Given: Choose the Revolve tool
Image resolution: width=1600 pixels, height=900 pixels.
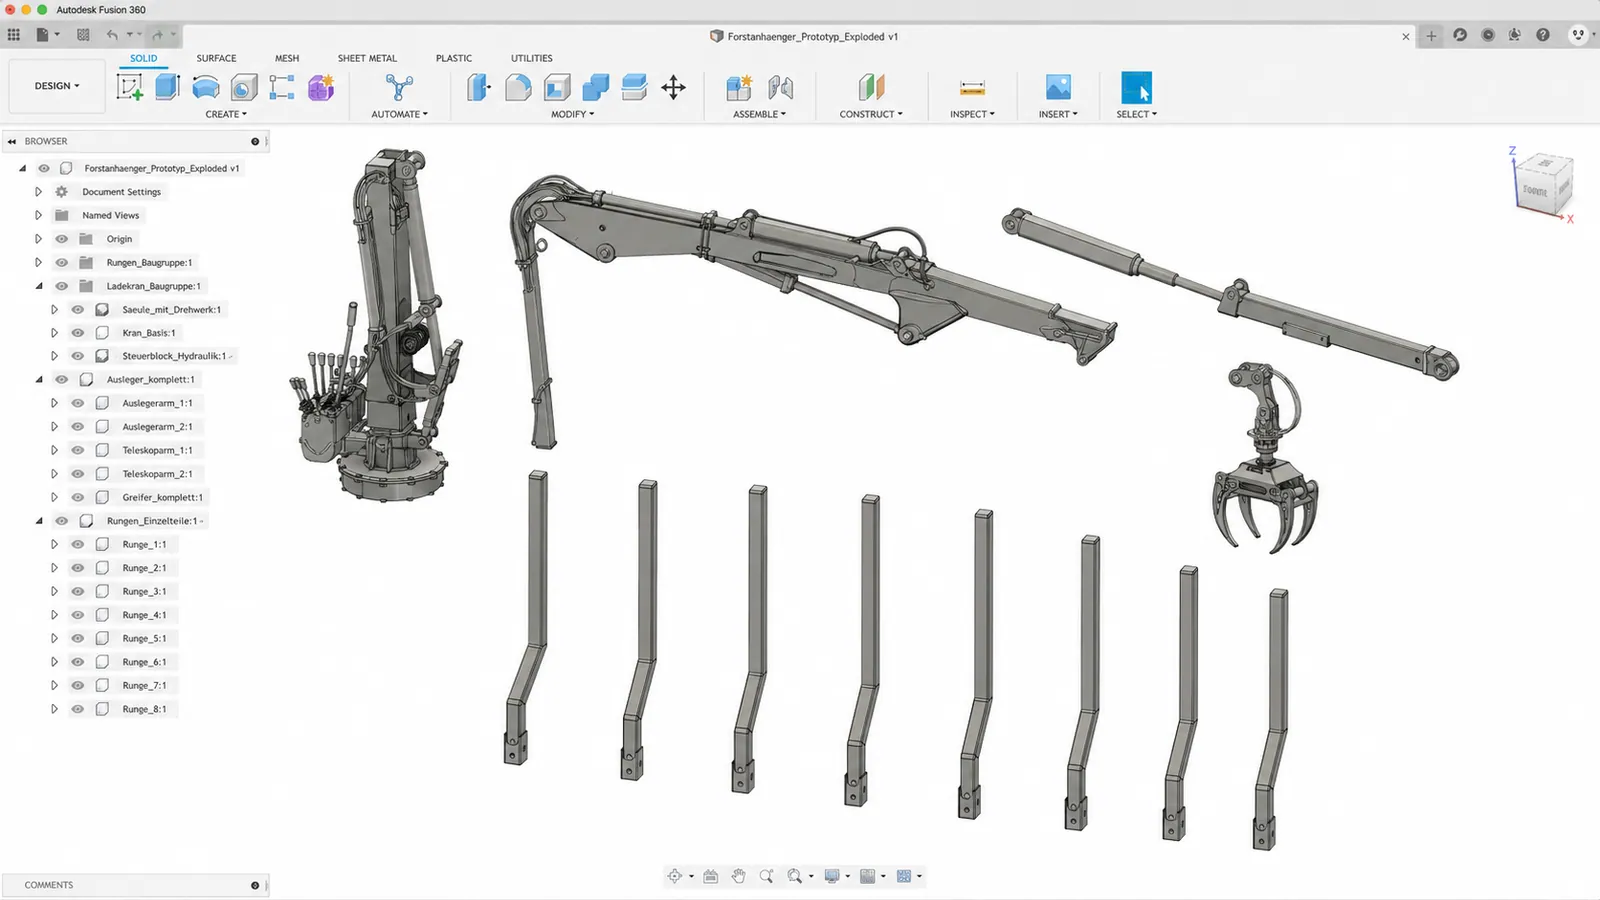Looking at the screenshot, I should (x=206, y=88).
